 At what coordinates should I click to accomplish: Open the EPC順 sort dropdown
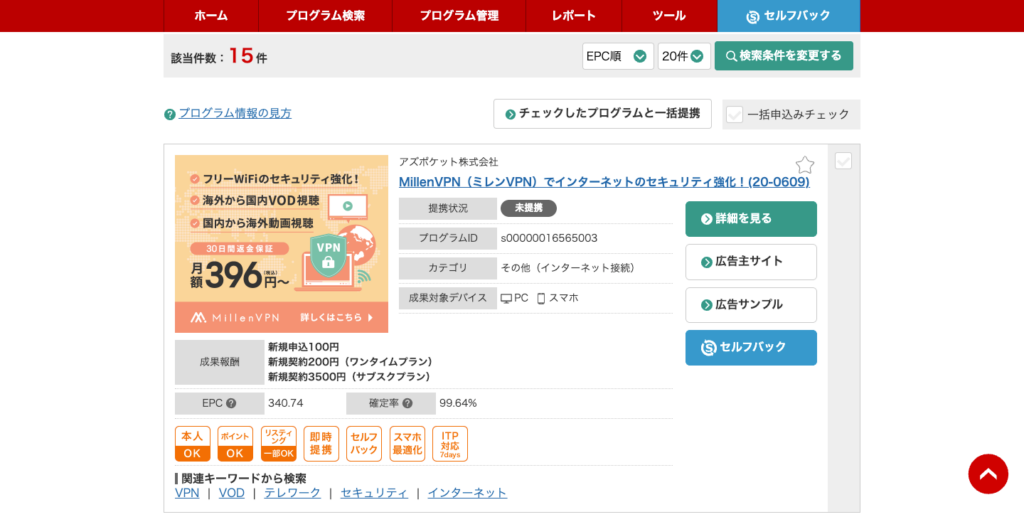point(617,56)
